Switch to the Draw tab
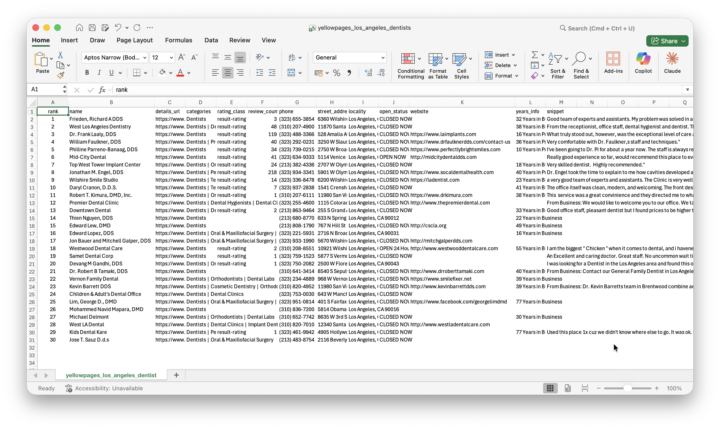Image resolution: width=720 pixels, height=430 pixels. 97,40
